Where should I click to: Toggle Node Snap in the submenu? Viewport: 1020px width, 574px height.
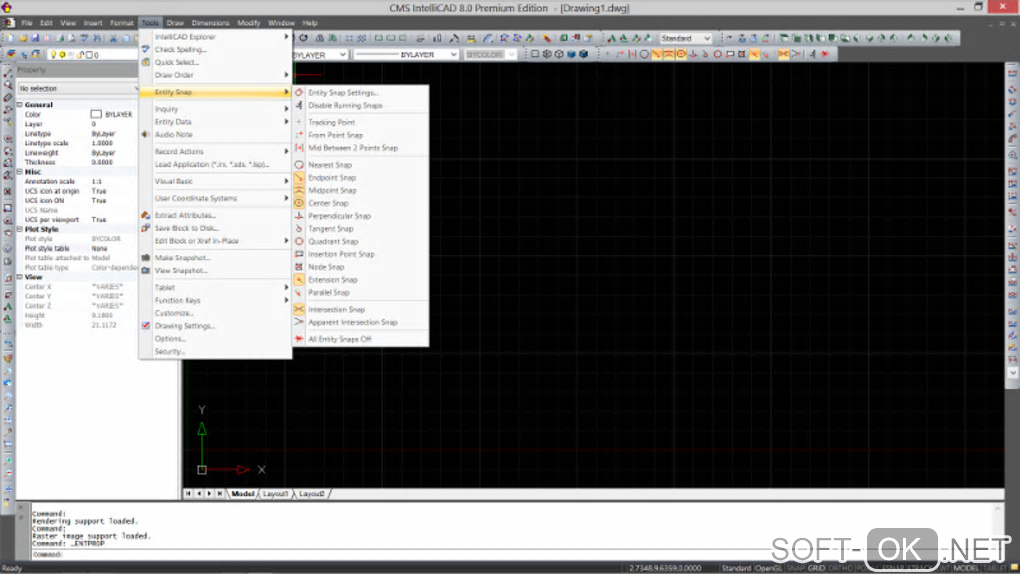(x=361, y=267)
